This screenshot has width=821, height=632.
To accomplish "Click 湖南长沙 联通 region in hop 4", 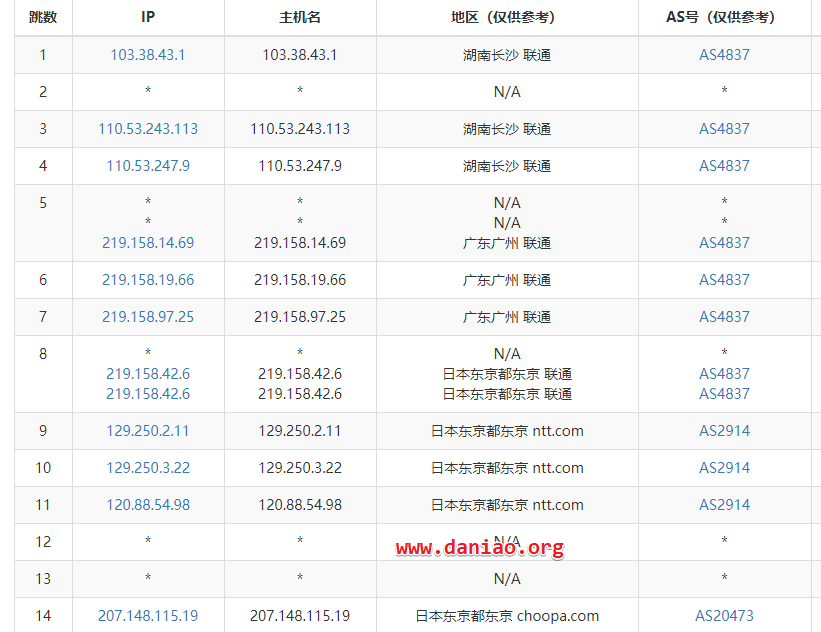I will click(x=507, y=166).
